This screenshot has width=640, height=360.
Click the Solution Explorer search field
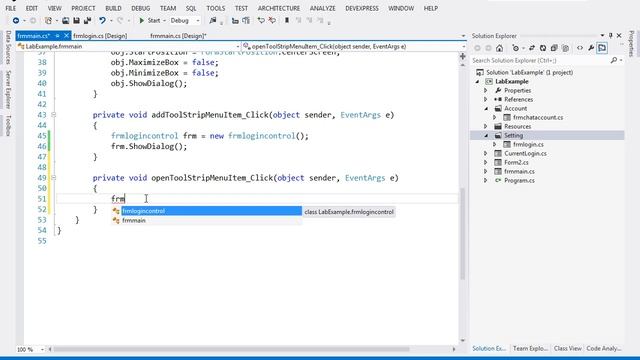click(x=540, y=60)
